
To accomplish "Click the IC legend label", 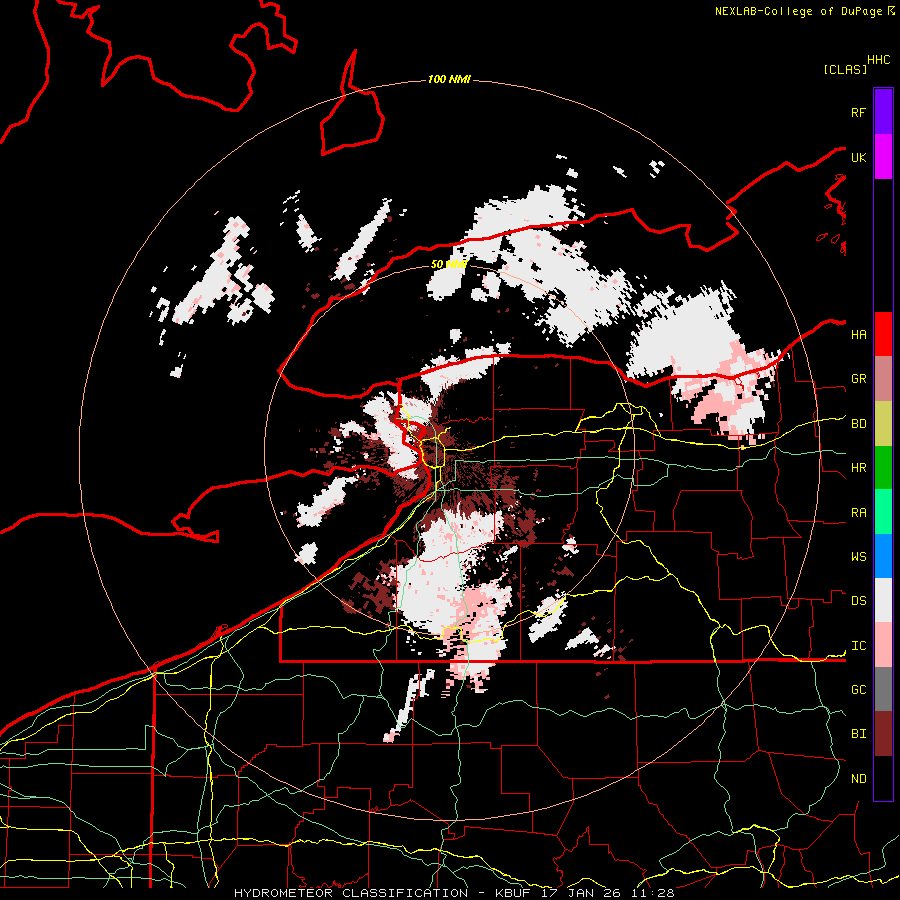I will pos(858,646).
